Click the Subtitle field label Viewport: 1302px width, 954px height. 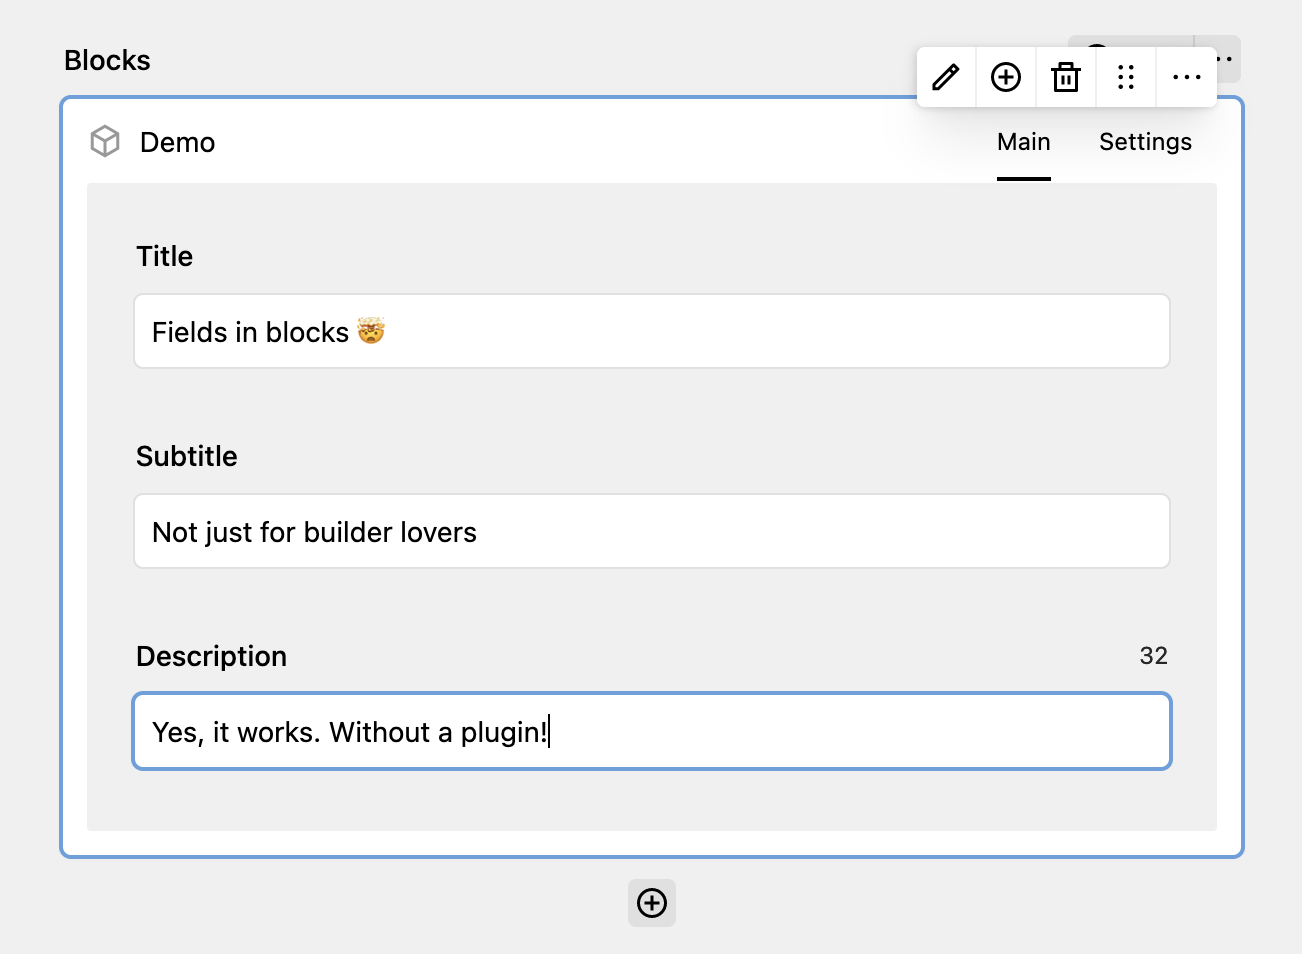[x=186, y=456]
